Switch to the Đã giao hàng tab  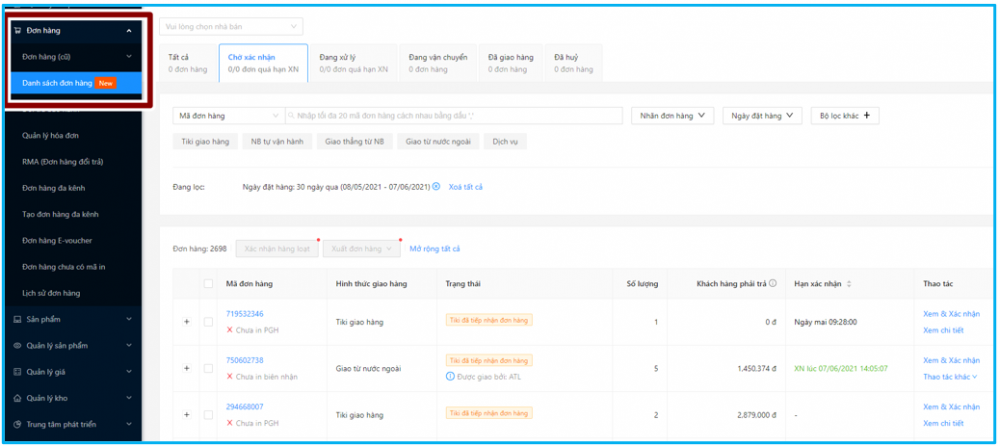(510, 63)
